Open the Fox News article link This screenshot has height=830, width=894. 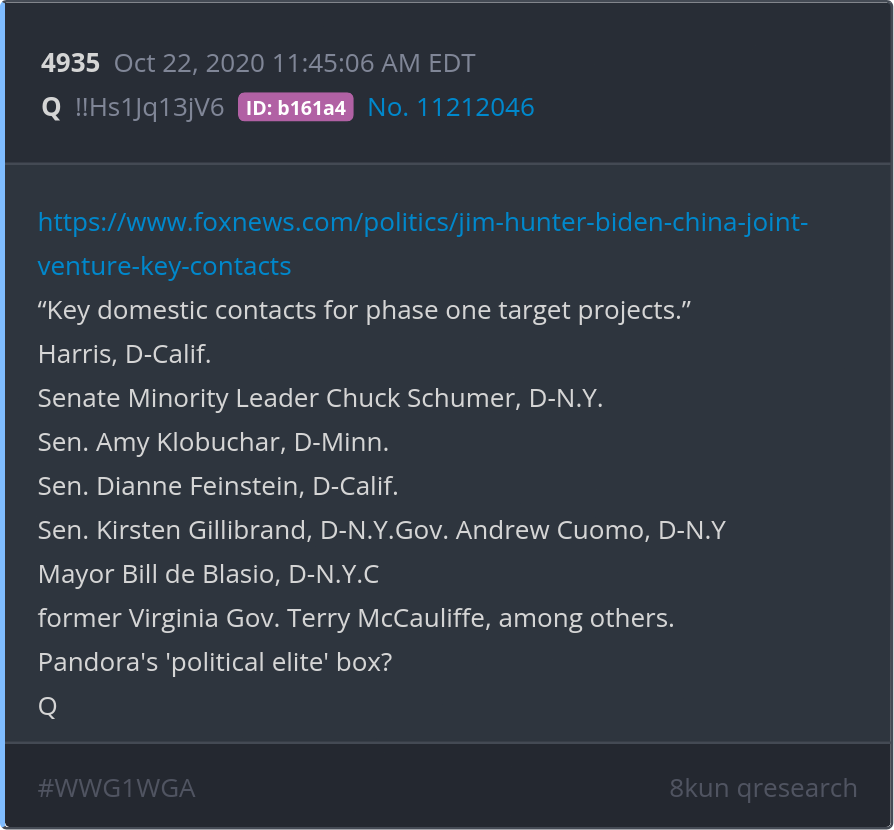pyautogui.click(x=422, y=222)
